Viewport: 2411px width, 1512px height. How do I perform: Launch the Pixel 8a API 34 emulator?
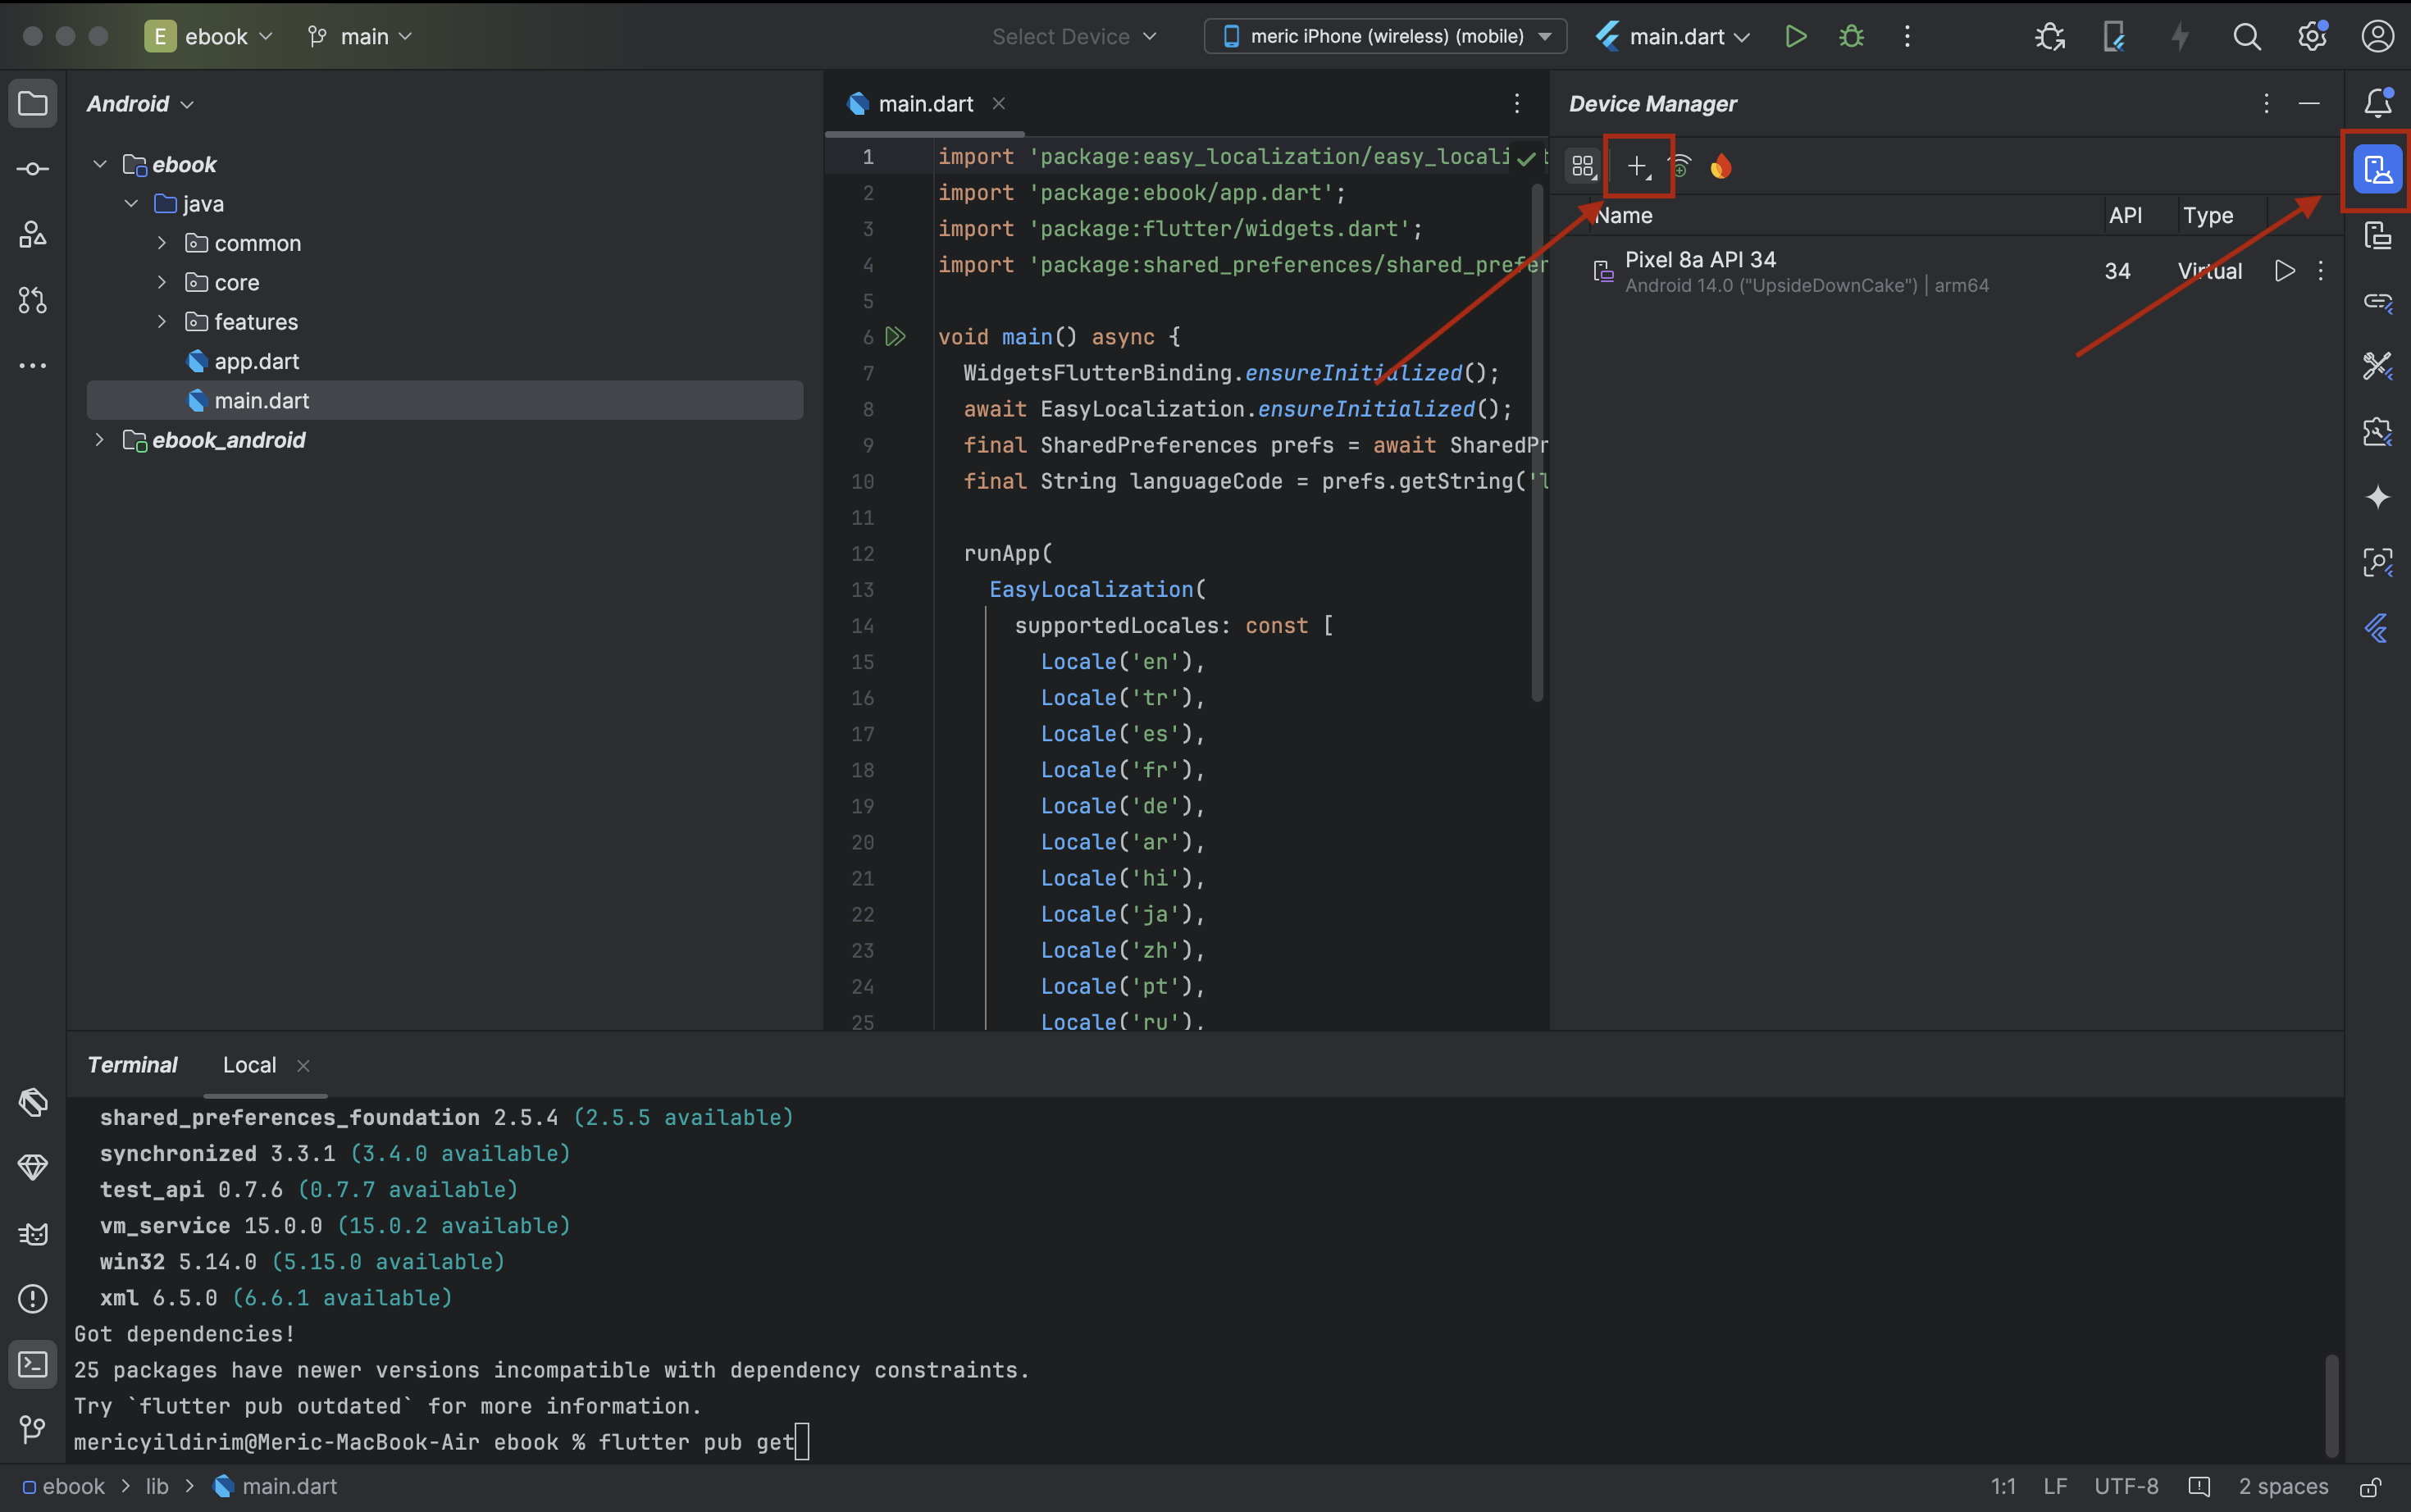pyautogui.click(x=2284, y=271)
